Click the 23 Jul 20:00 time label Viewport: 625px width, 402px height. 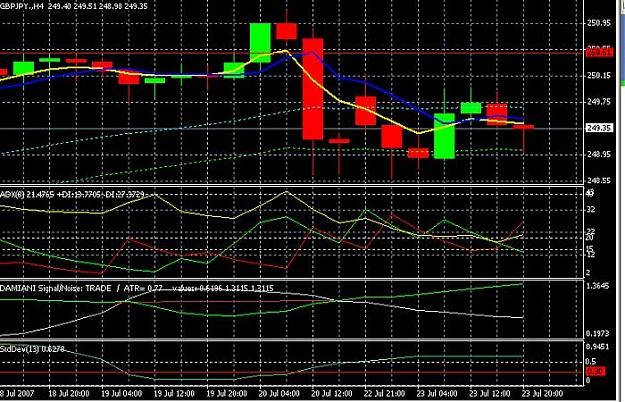542,394
